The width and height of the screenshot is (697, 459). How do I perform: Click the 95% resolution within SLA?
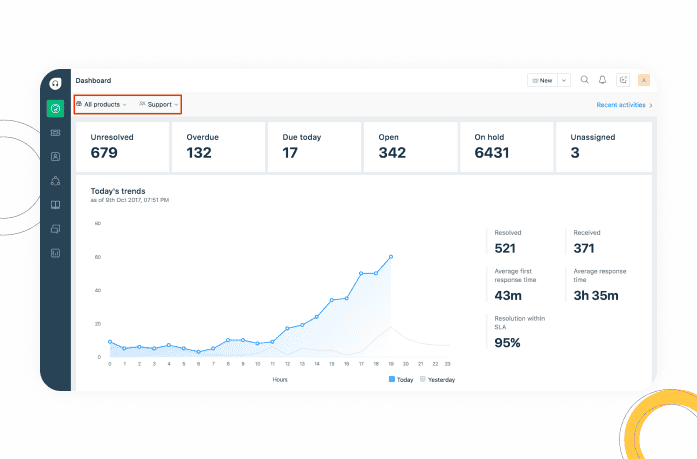click(x=507, y=343)
